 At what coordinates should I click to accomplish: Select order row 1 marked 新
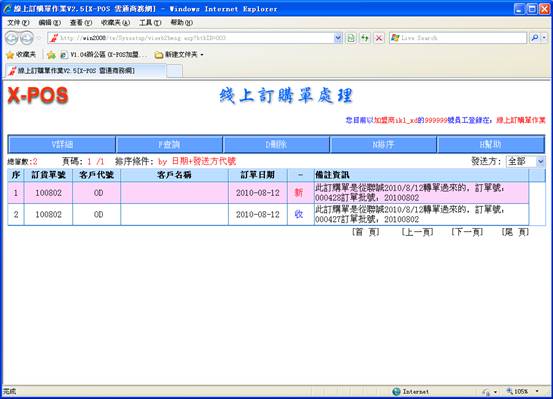268,193
